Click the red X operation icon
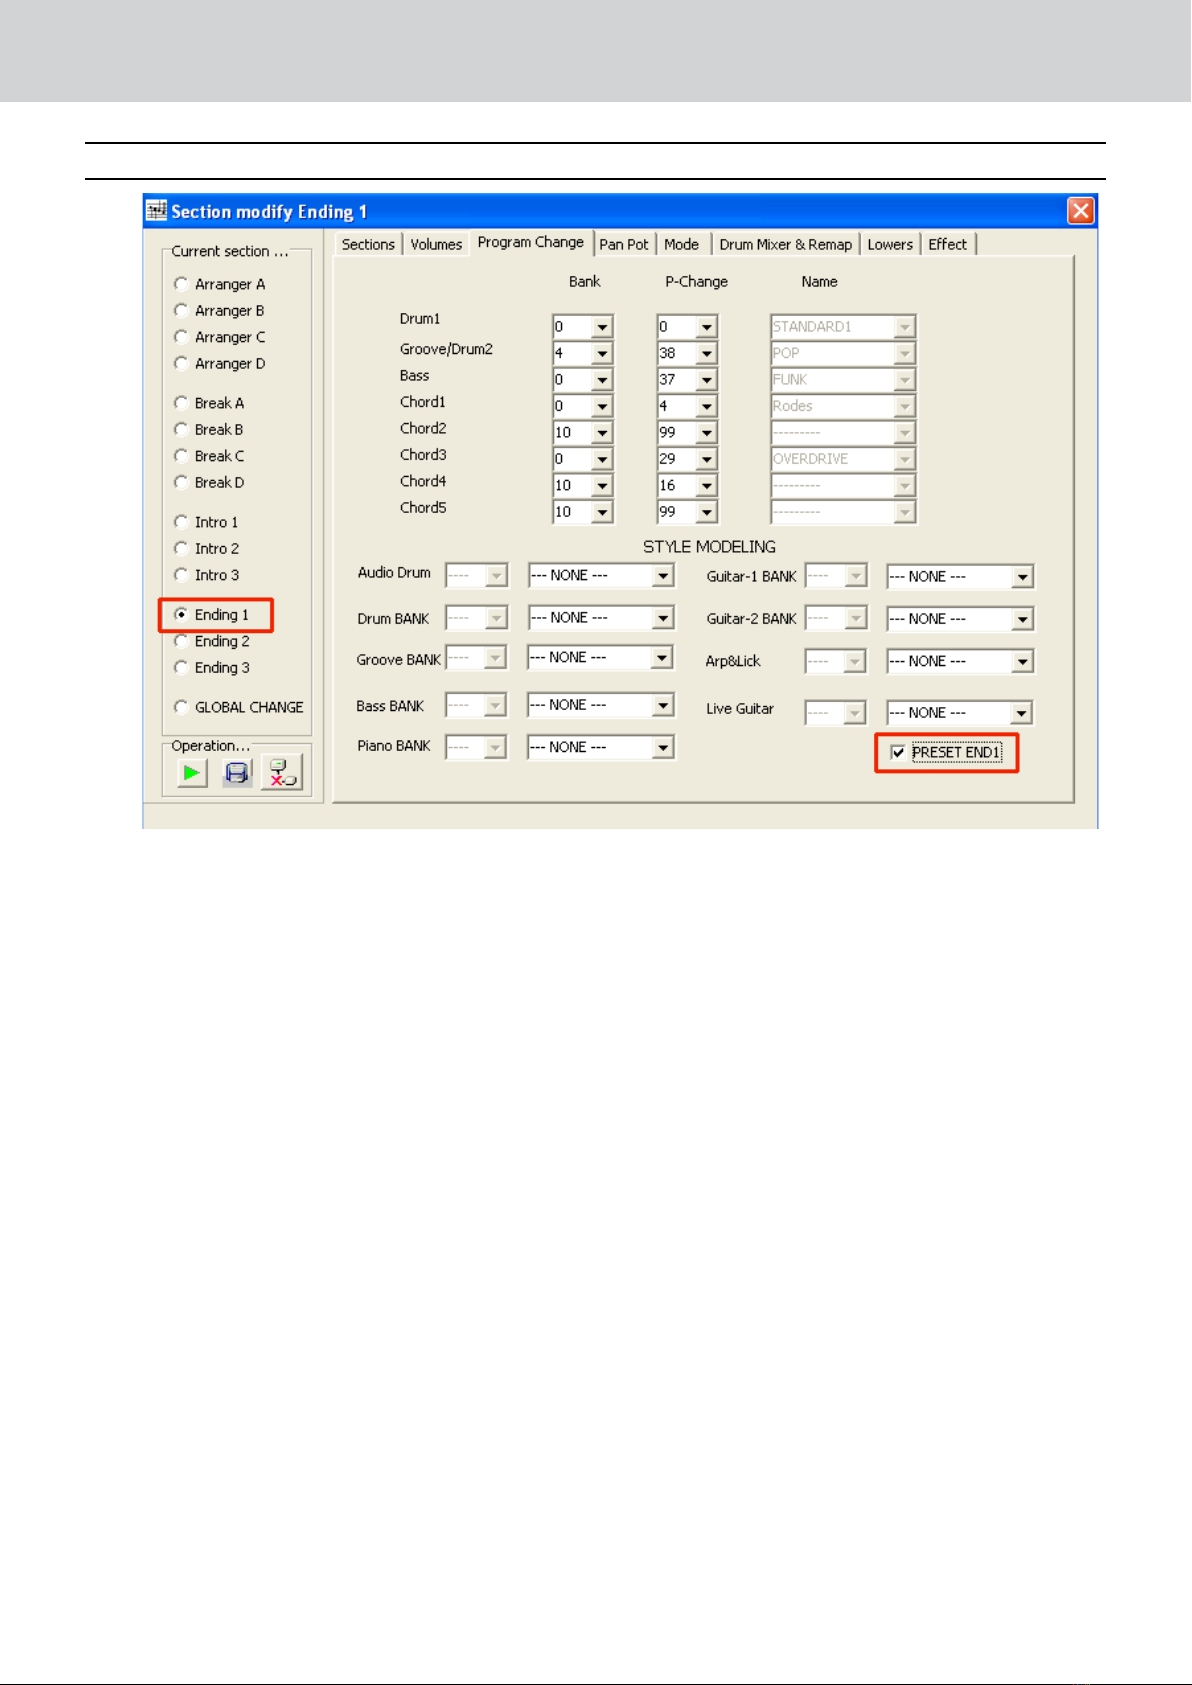 tap(282, 772)
